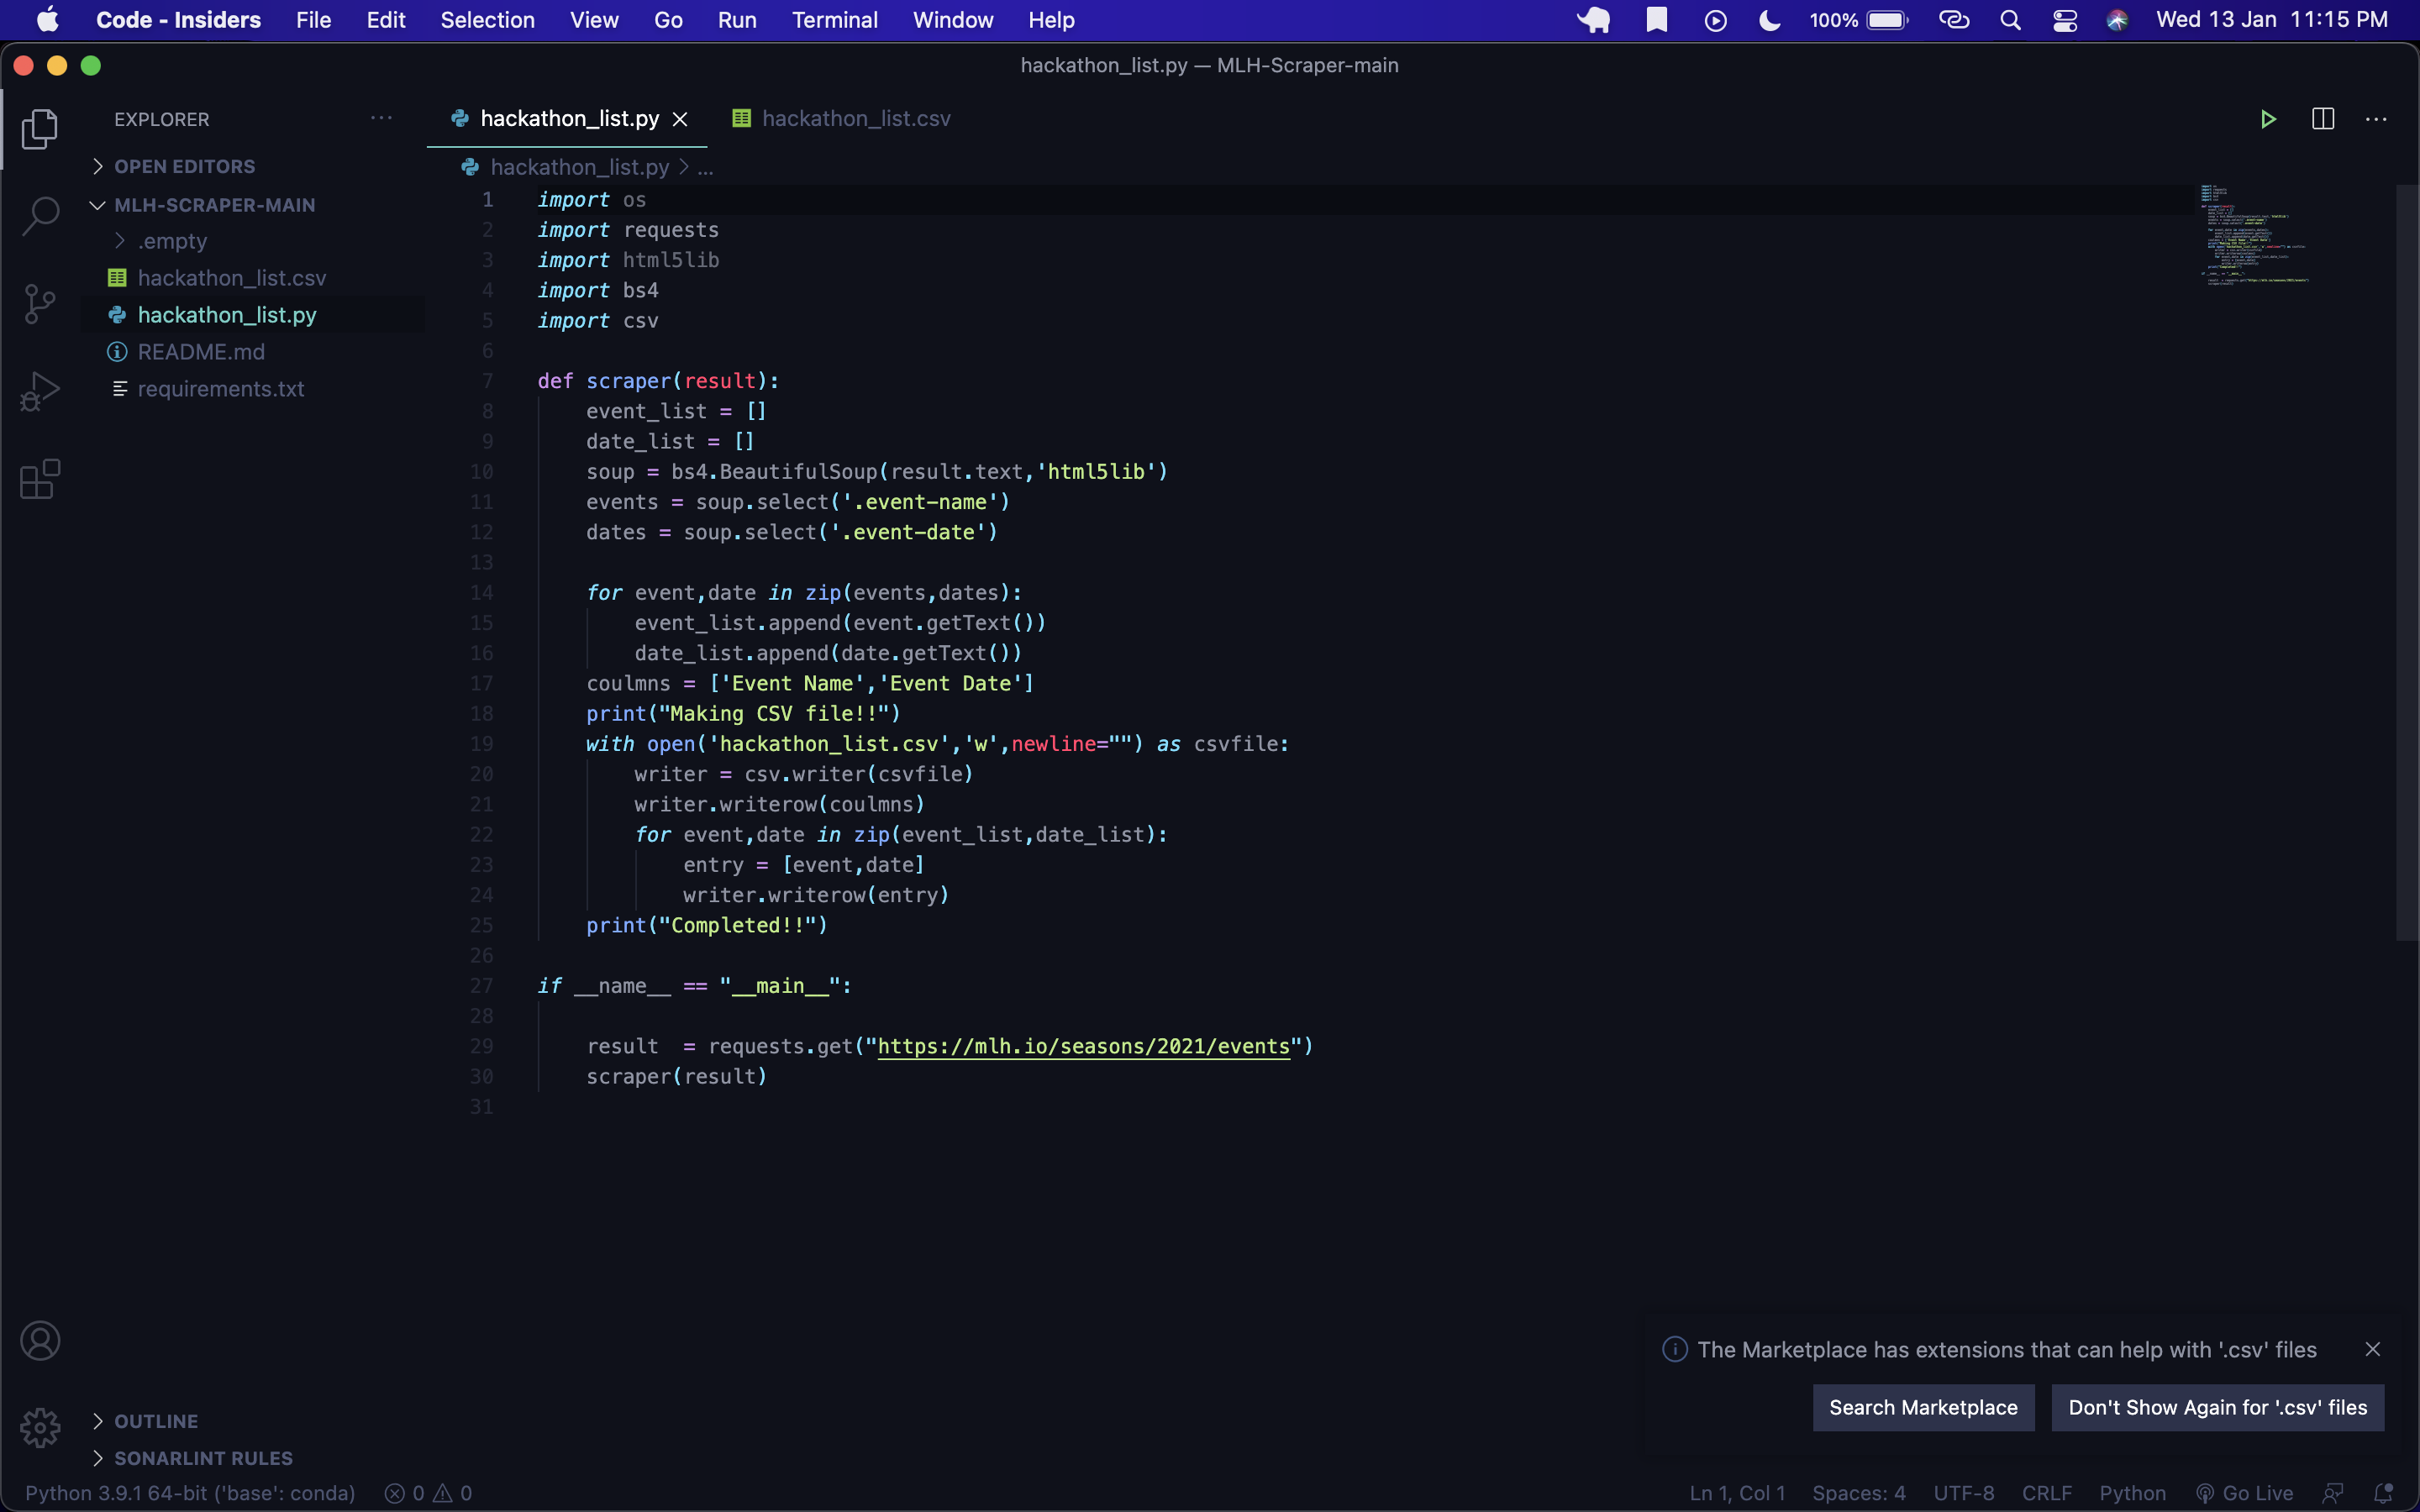Screen dimensions: 2420x1512
Task: Open the Run and Debug view
Action: [x=40, y=391]
